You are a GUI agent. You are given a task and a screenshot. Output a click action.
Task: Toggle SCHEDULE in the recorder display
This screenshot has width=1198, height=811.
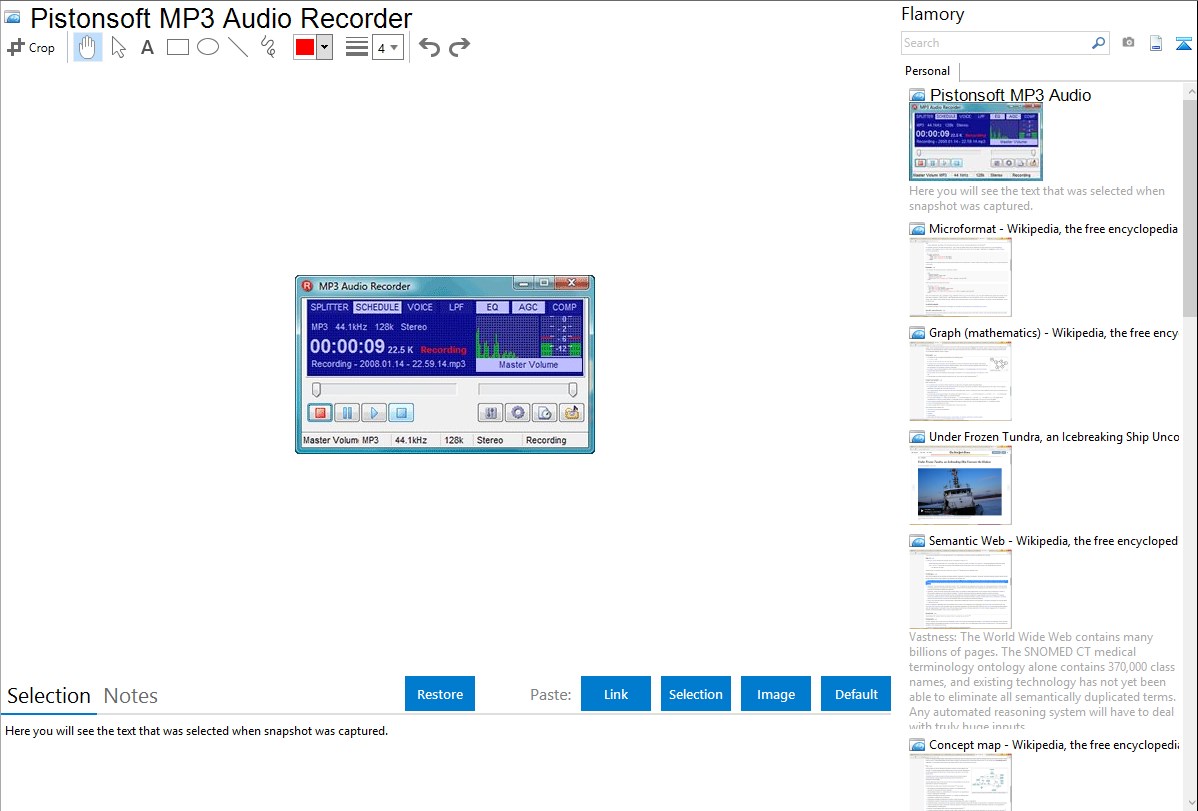[377, 307]
